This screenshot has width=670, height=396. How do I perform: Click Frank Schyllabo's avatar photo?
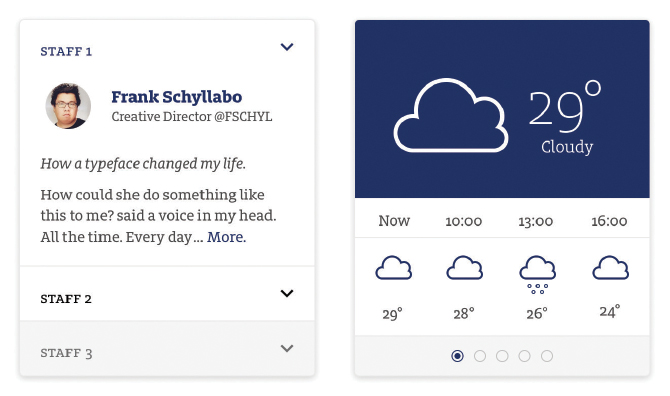[x=68, y=106]
